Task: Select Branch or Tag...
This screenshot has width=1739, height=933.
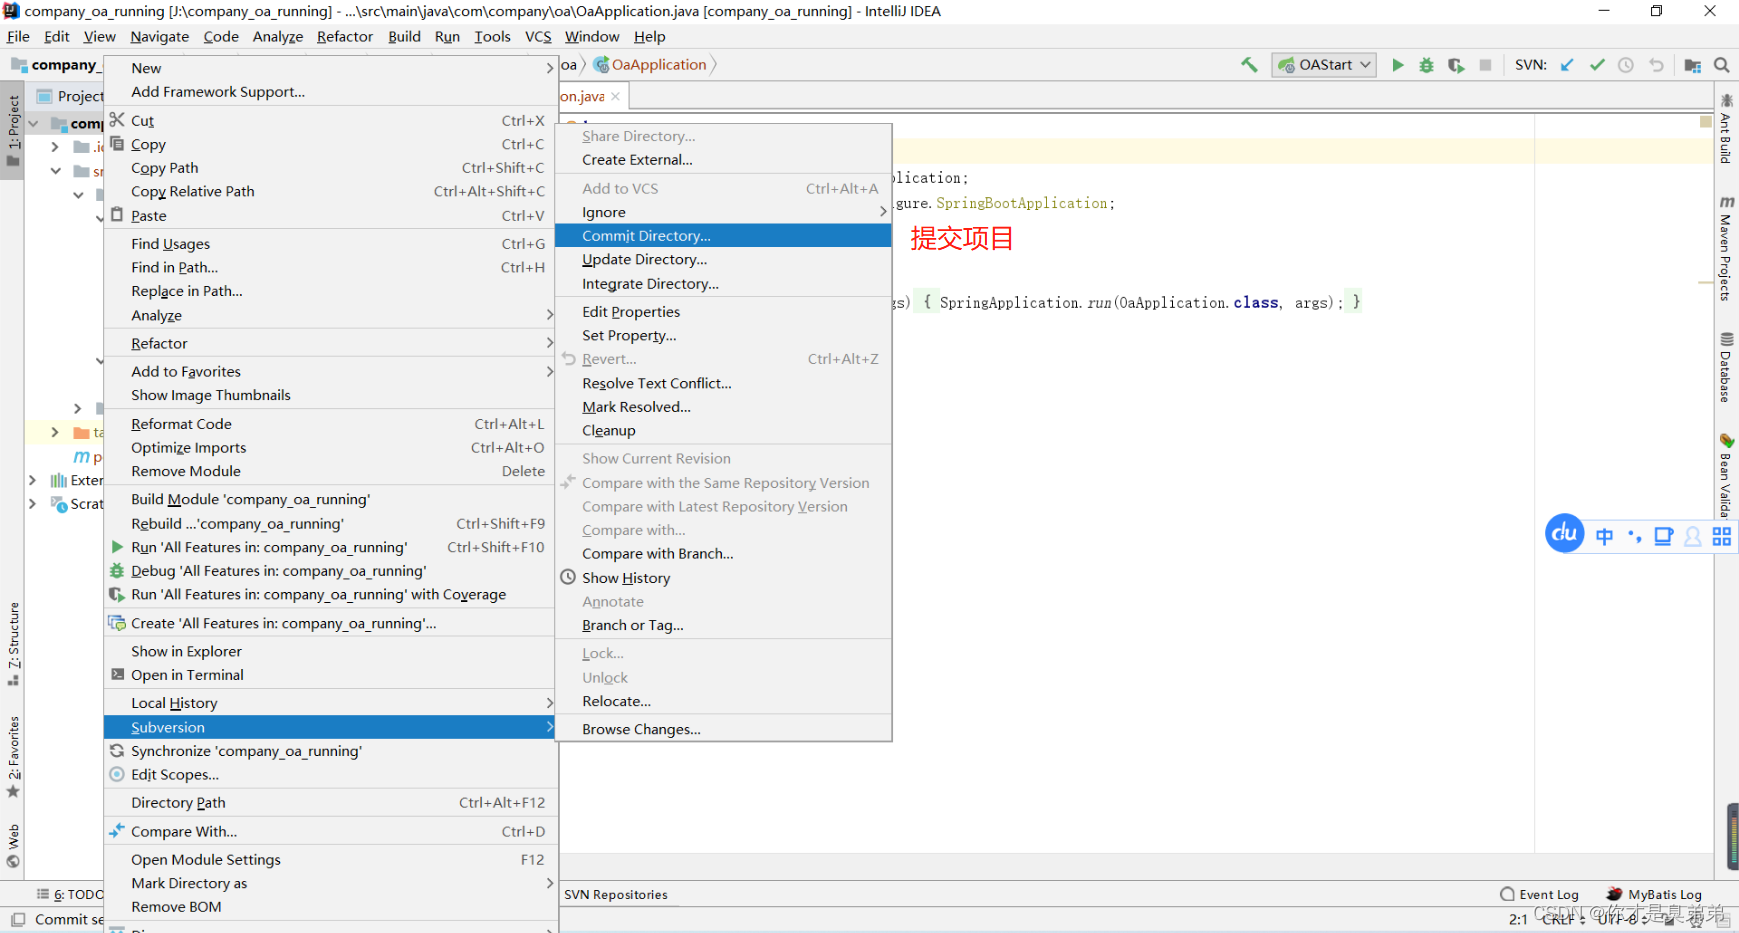Action: 723,625
